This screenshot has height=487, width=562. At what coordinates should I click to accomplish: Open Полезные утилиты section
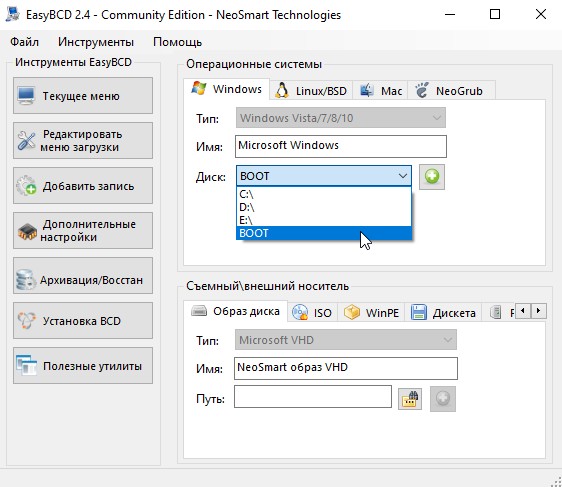point(83,366)
